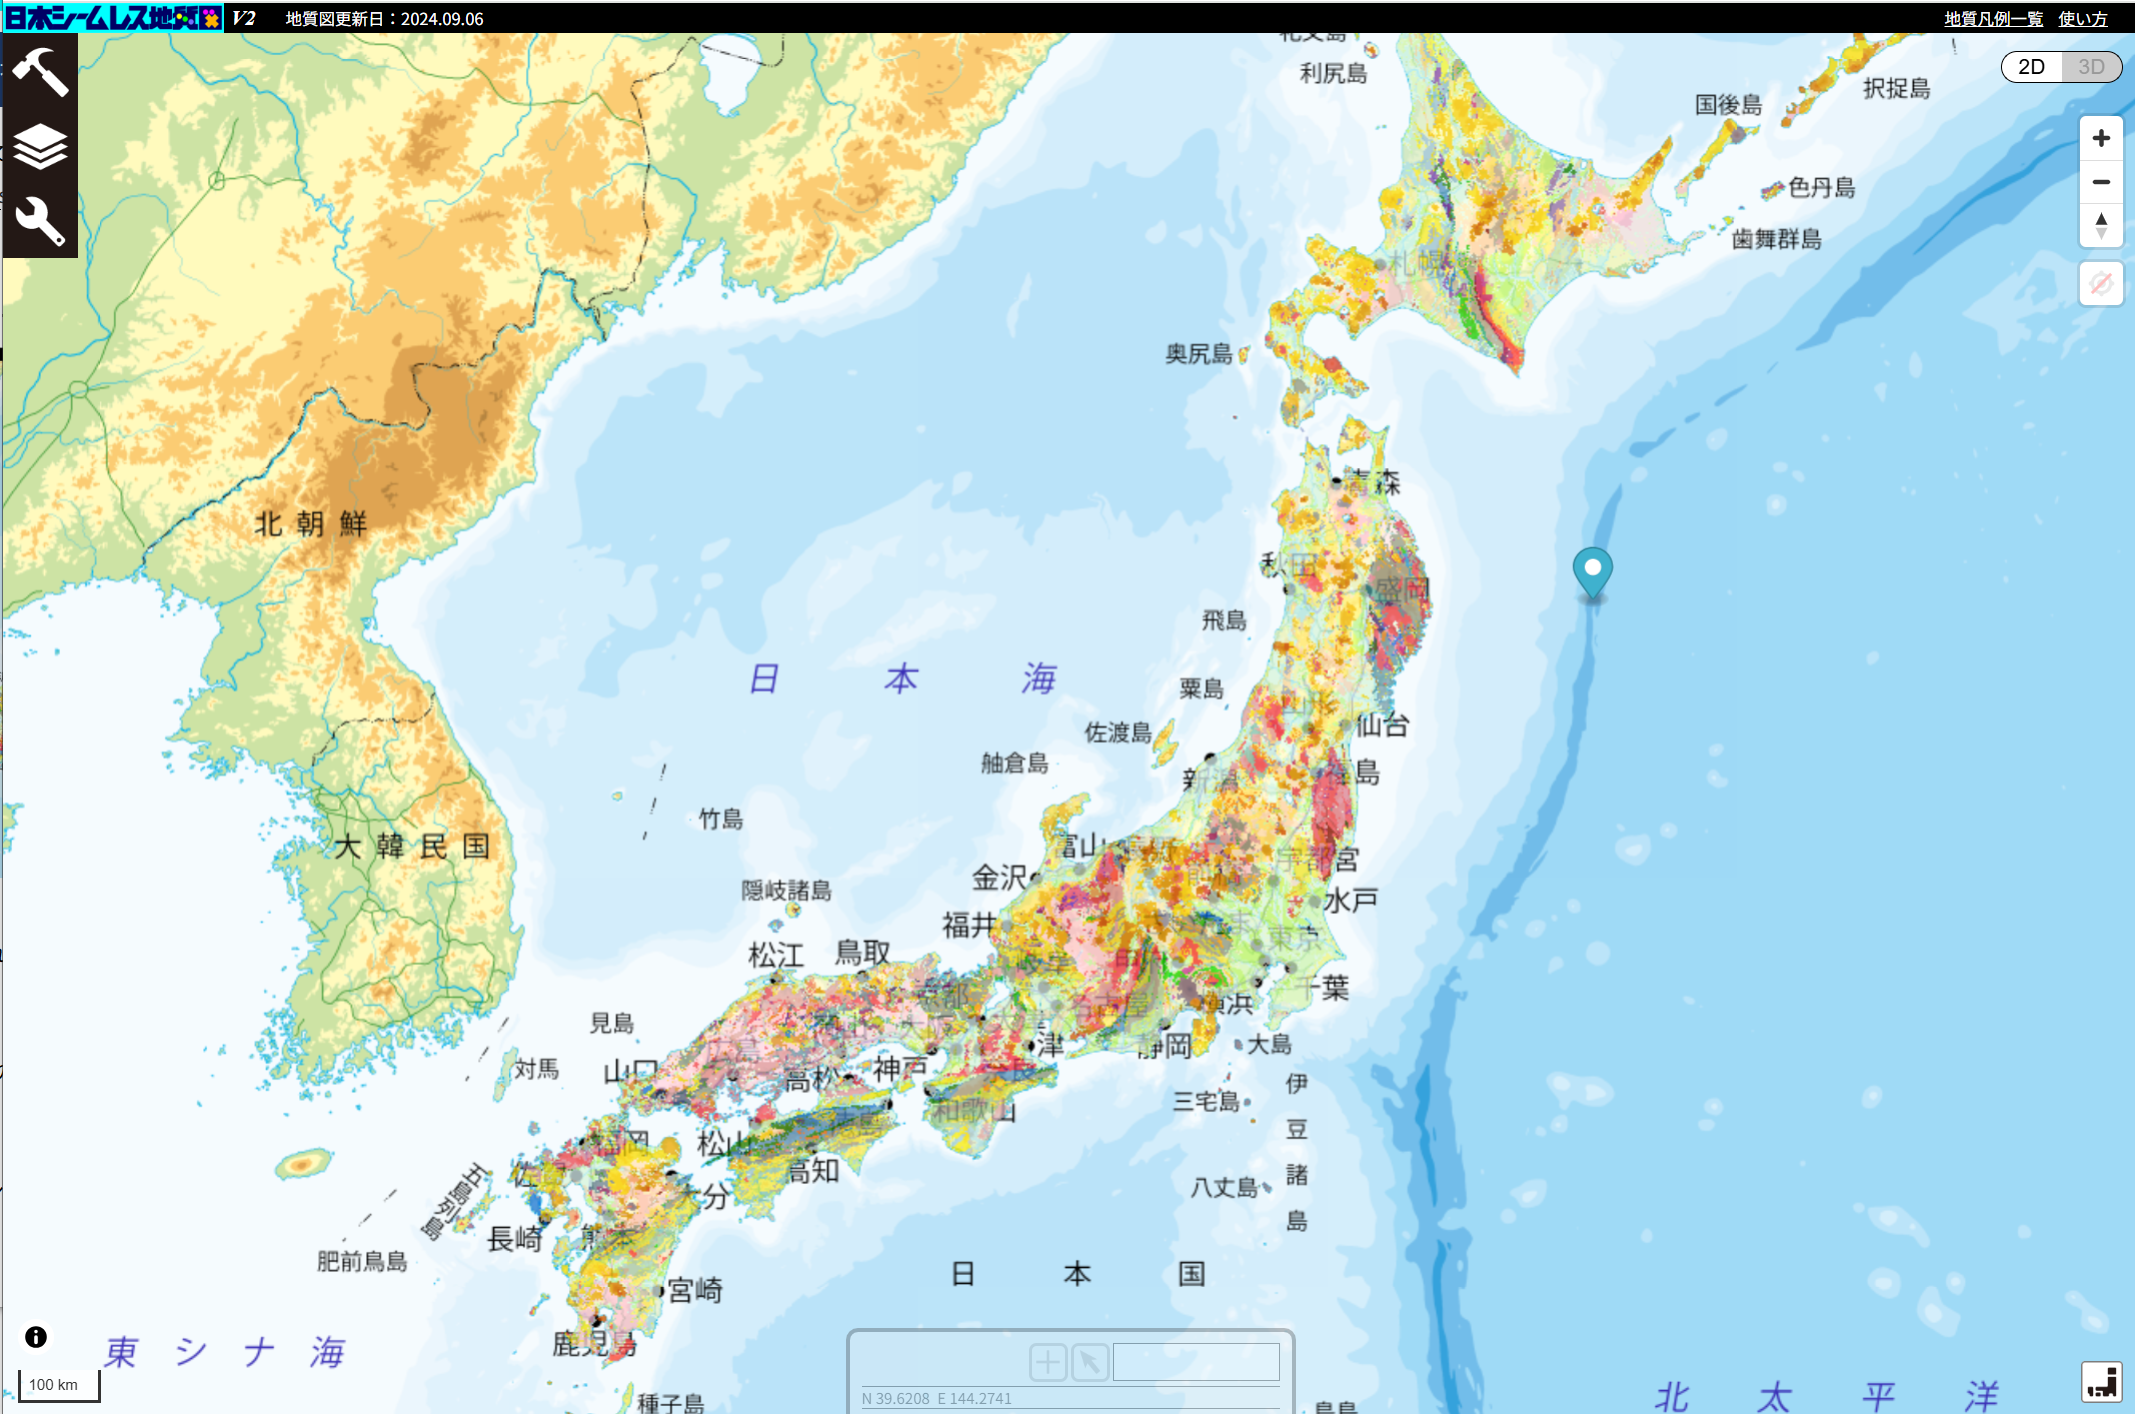Image resolution: width=2135 pixels, height=1414 pixels.
Task: Click the 100 km scale bar
Action: coord(59,1385)
